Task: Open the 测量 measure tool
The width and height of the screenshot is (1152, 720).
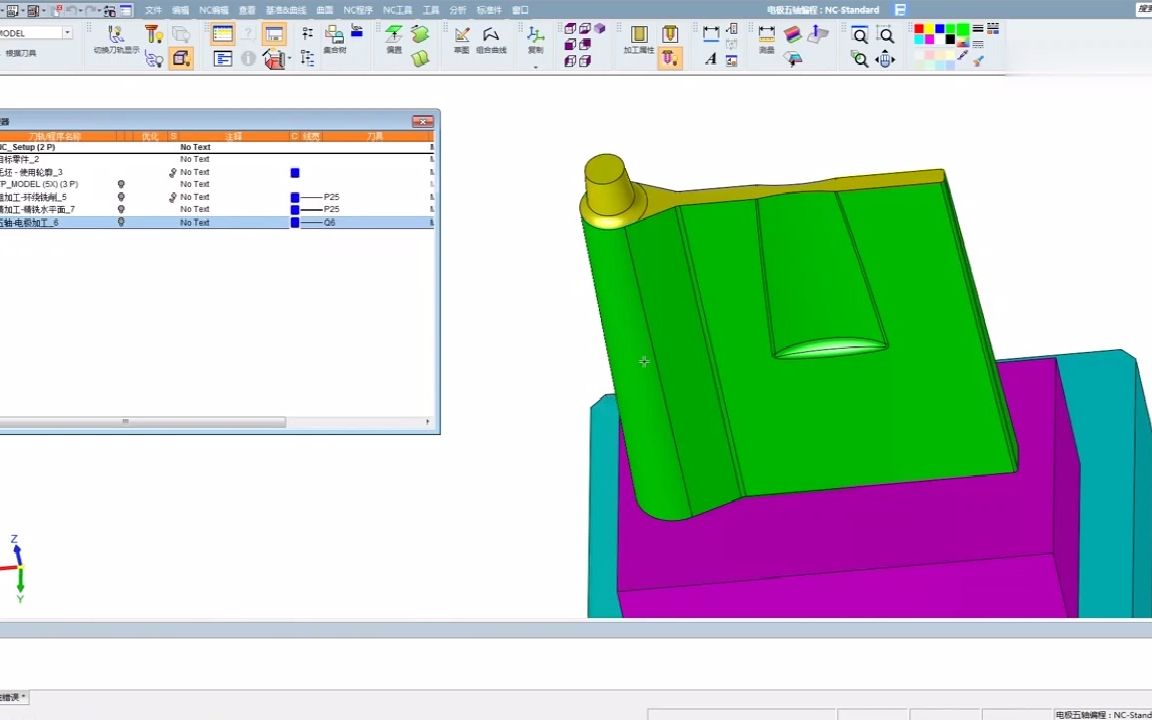Action: pos(766,35)
